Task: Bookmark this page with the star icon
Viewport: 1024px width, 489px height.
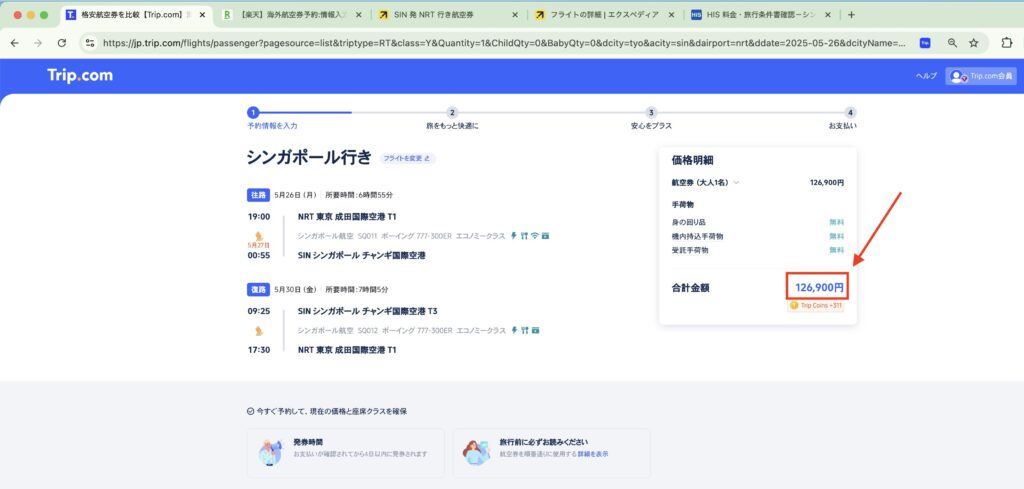Action: coord(974,43)
